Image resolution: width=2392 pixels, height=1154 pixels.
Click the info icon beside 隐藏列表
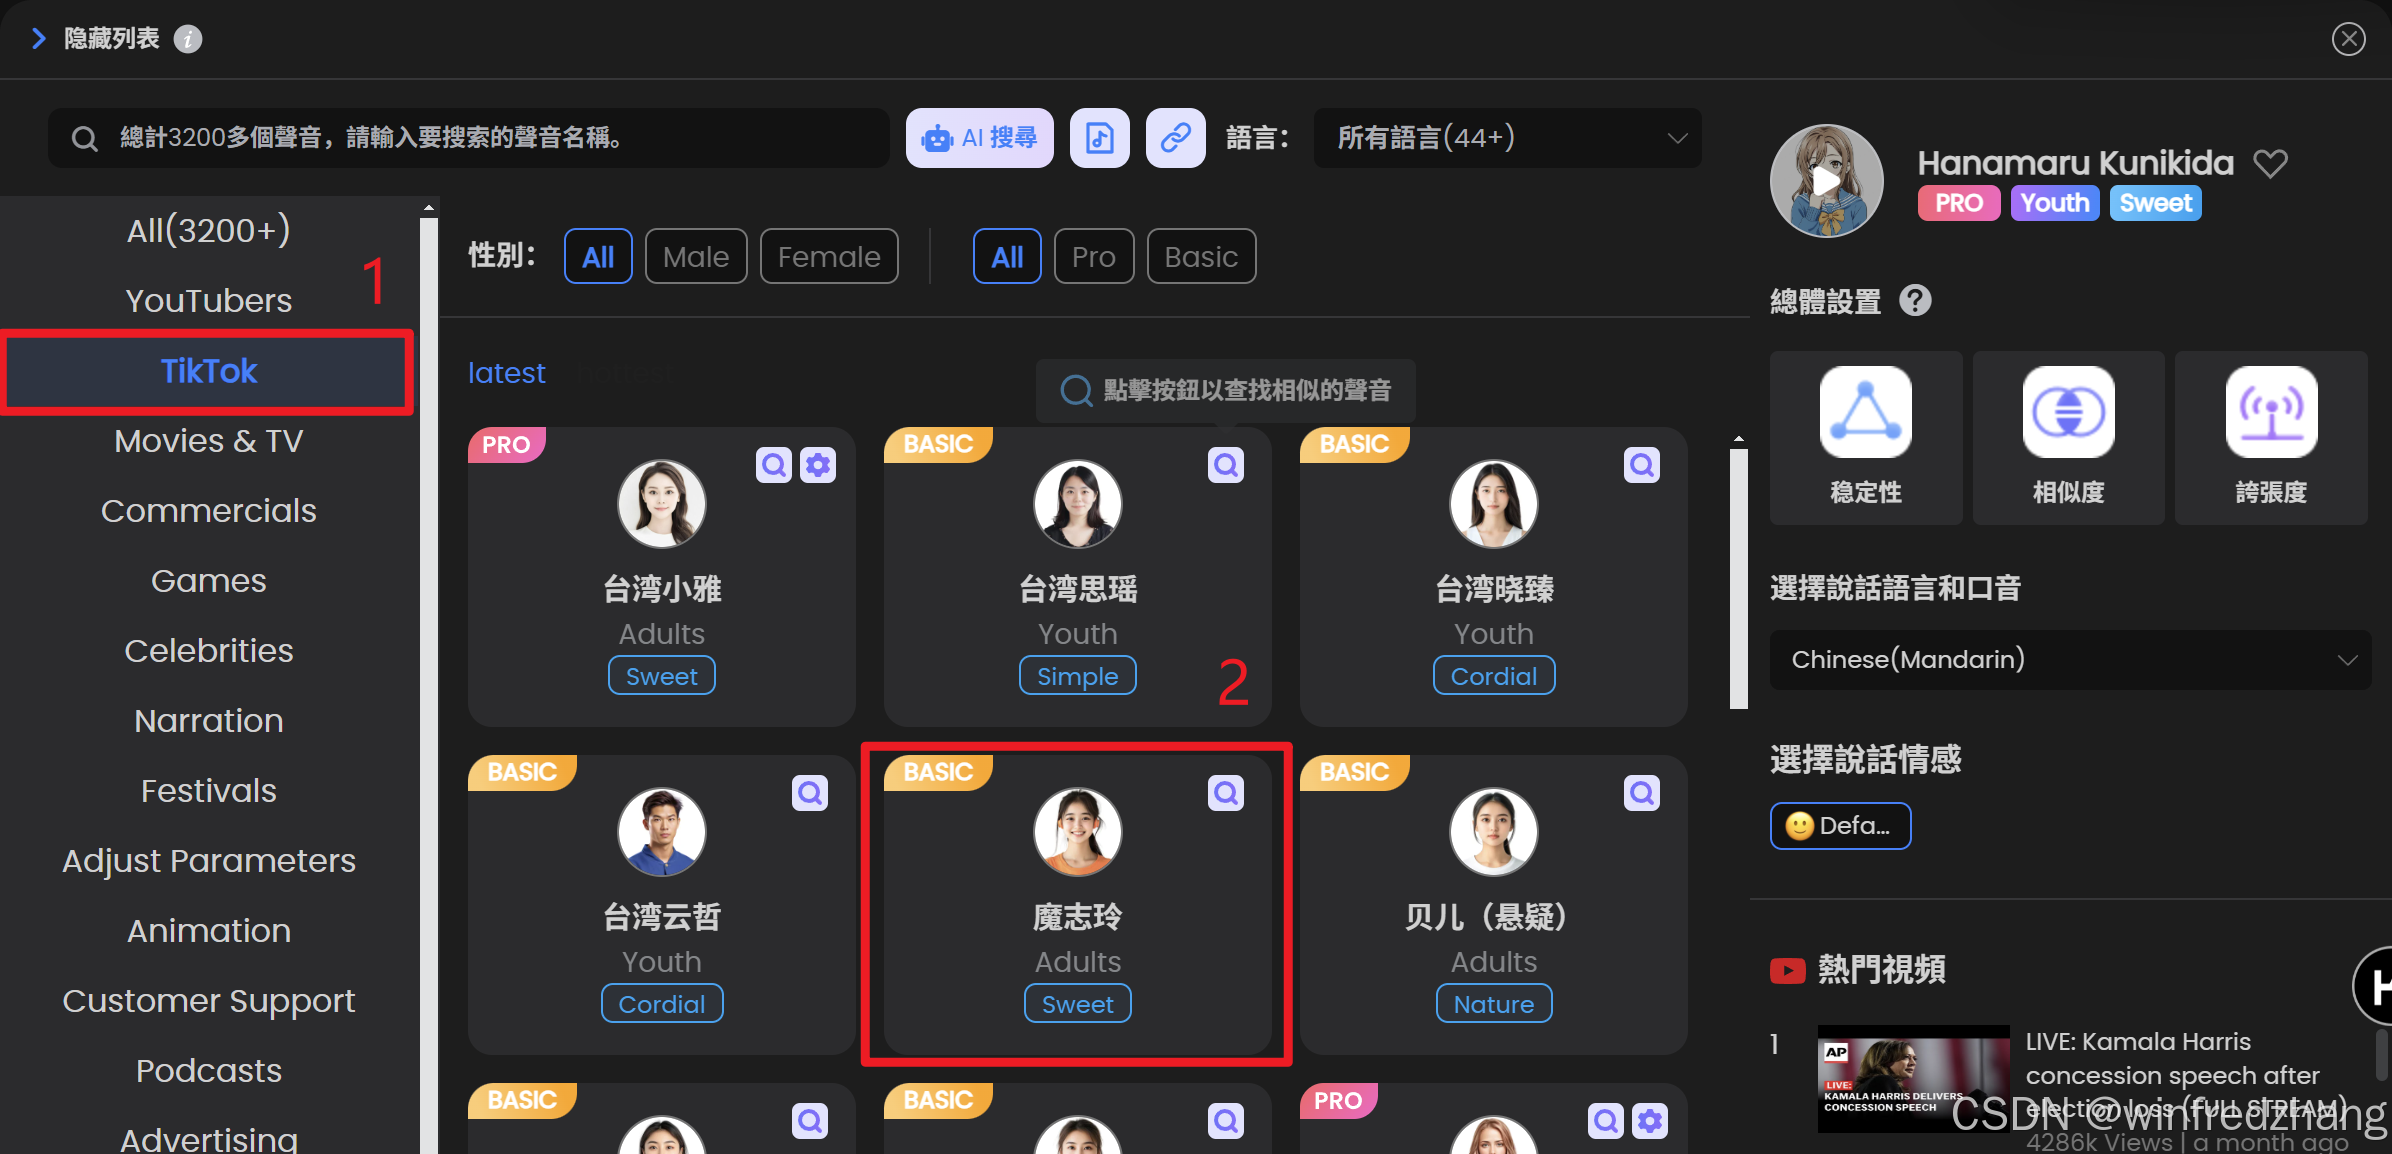(188, 39)
